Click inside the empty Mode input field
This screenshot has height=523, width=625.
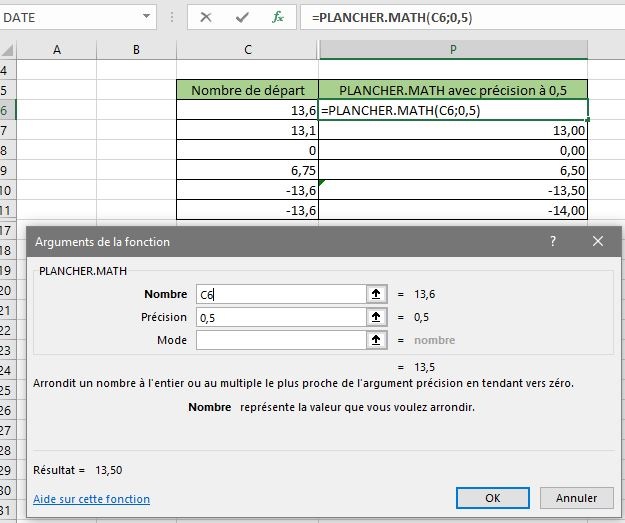[x=280, y=340]
